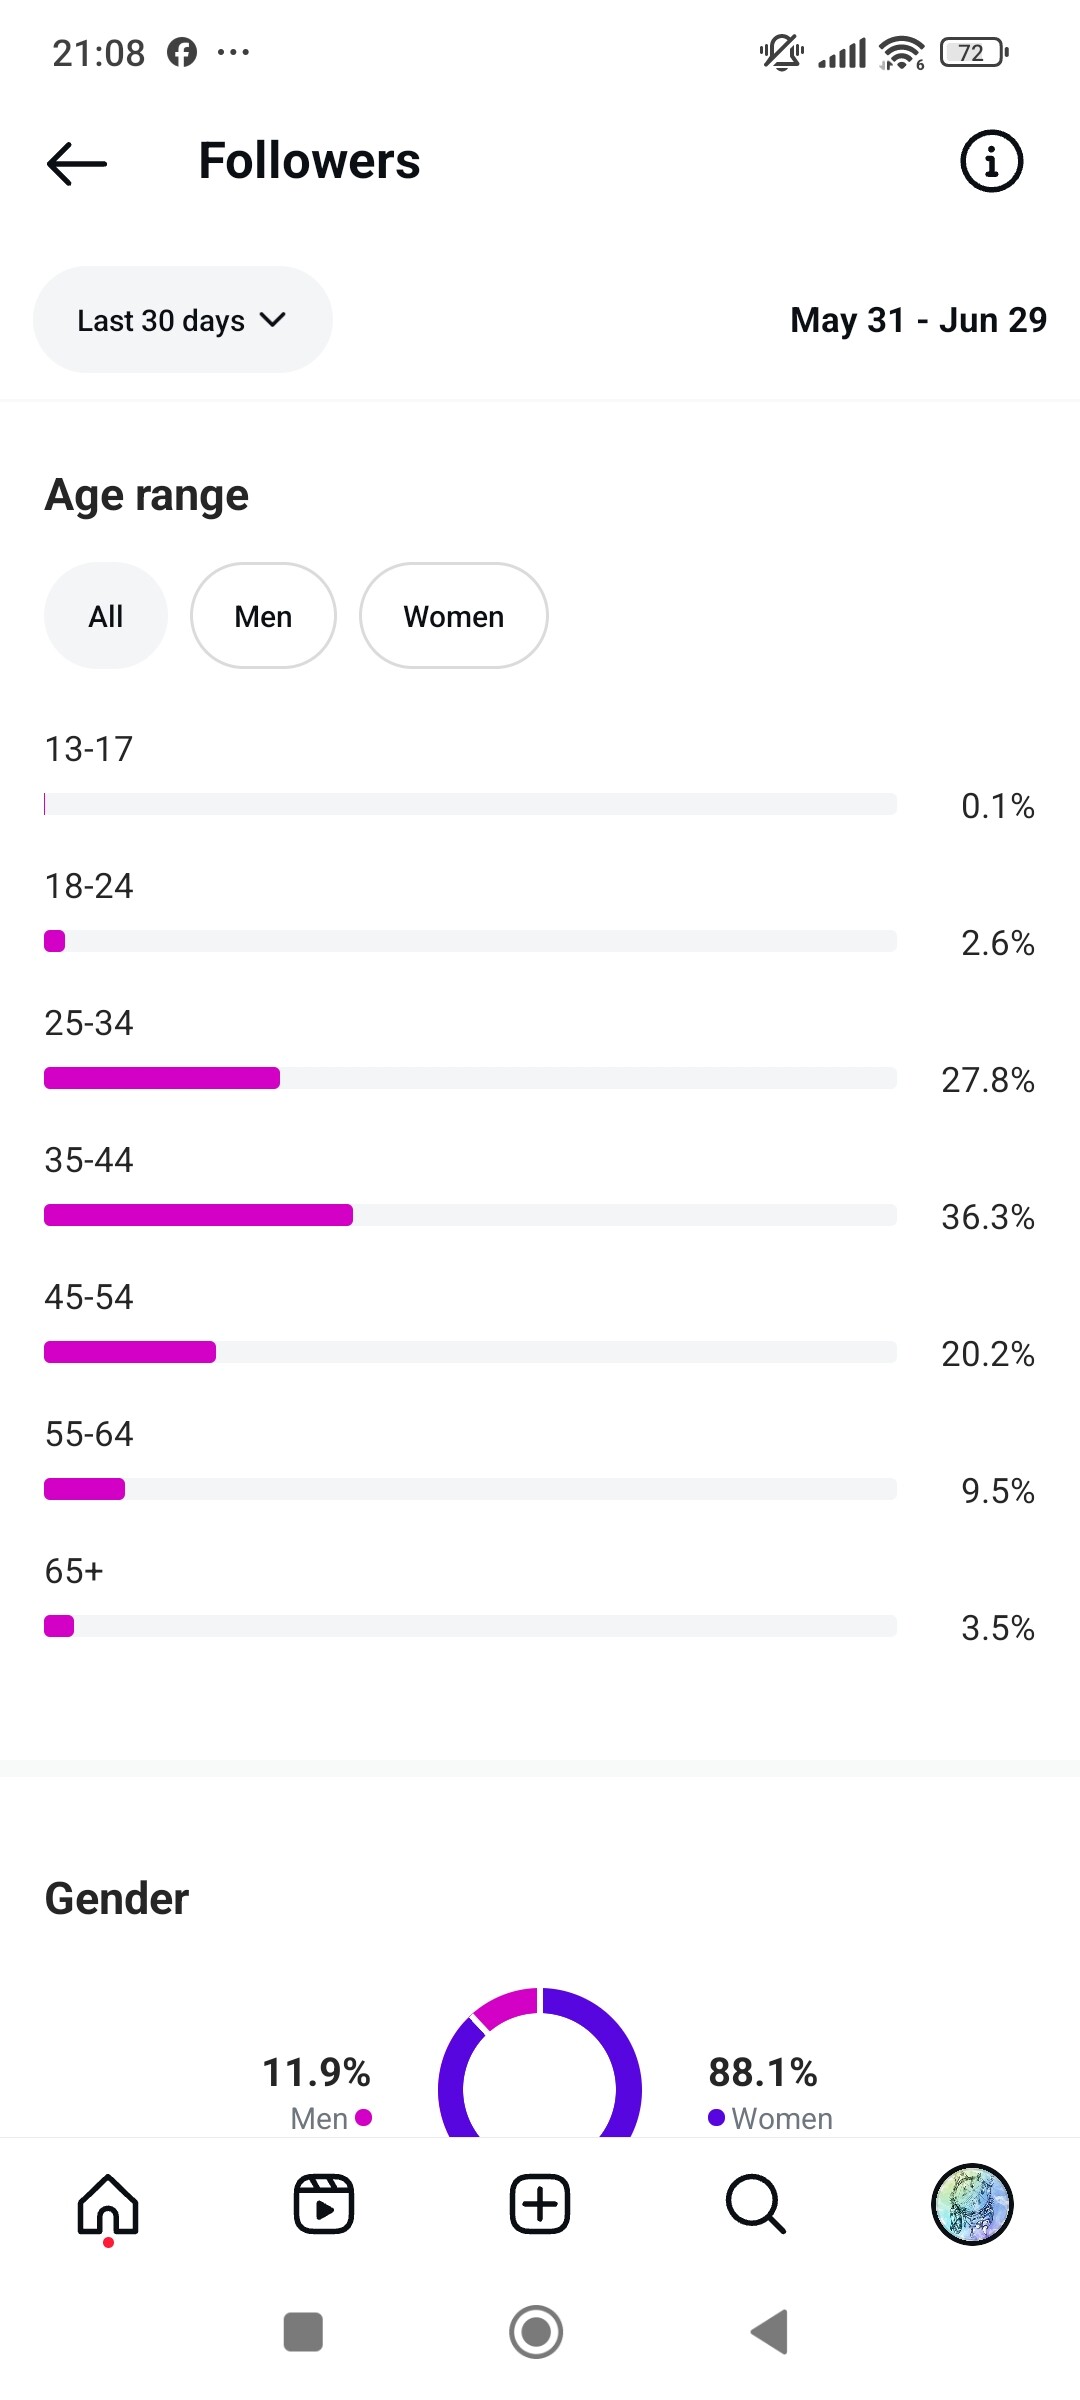
Task: Filter age range by Women
Action: (x=453, y=616)
